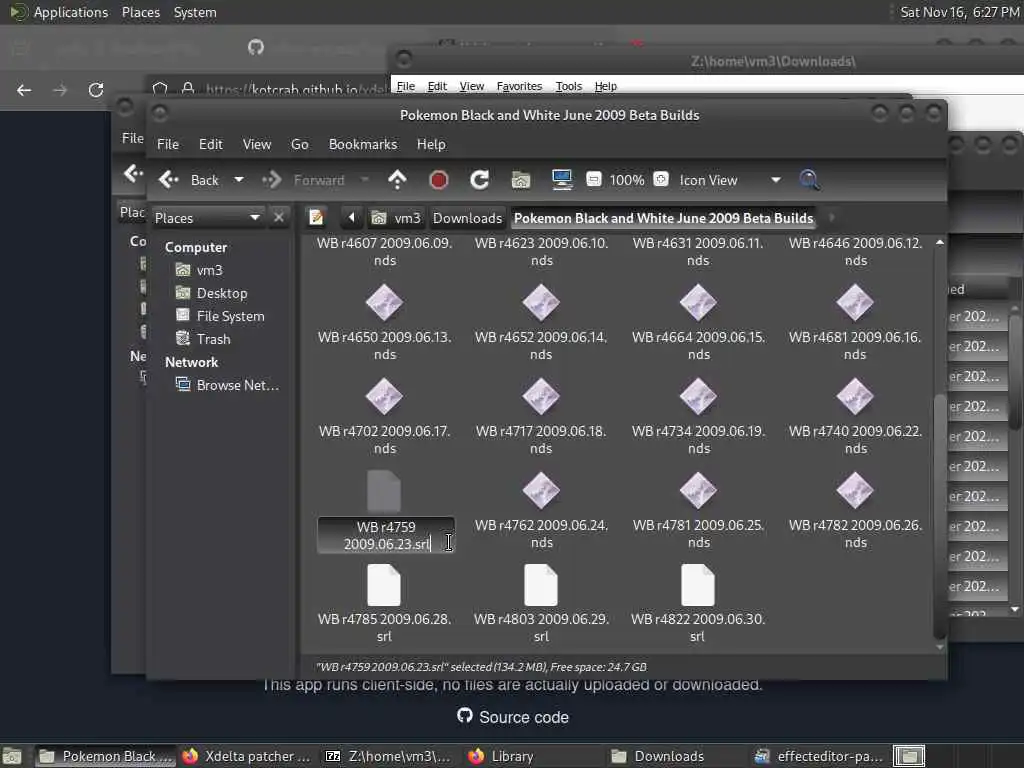The width and height of the screenshot is (1024, 768).
Task: Open the View menu of file manager
Action: [257, 144]
